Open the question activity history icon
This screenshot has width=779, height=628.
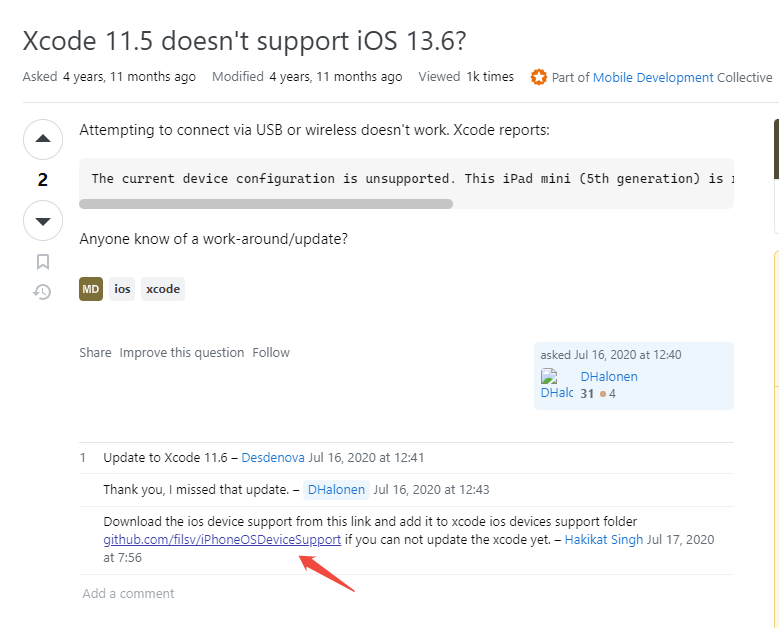[42, 292]
